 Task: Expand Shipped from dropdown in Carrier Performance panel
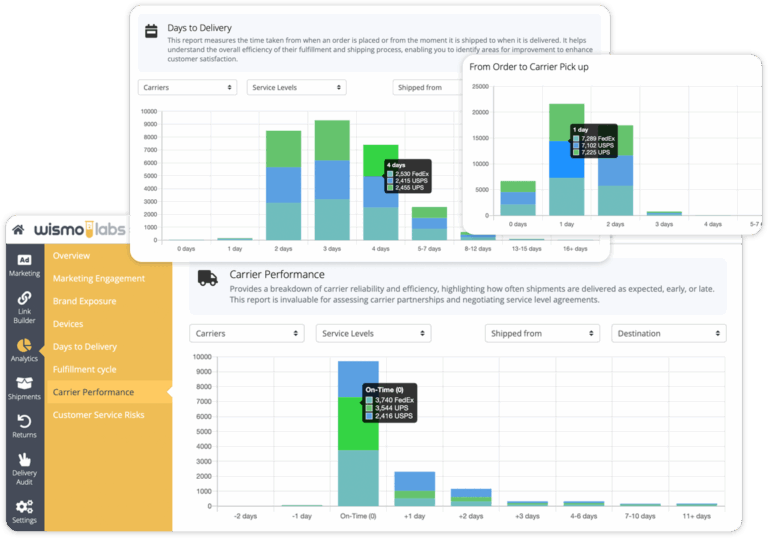[542, 333]
